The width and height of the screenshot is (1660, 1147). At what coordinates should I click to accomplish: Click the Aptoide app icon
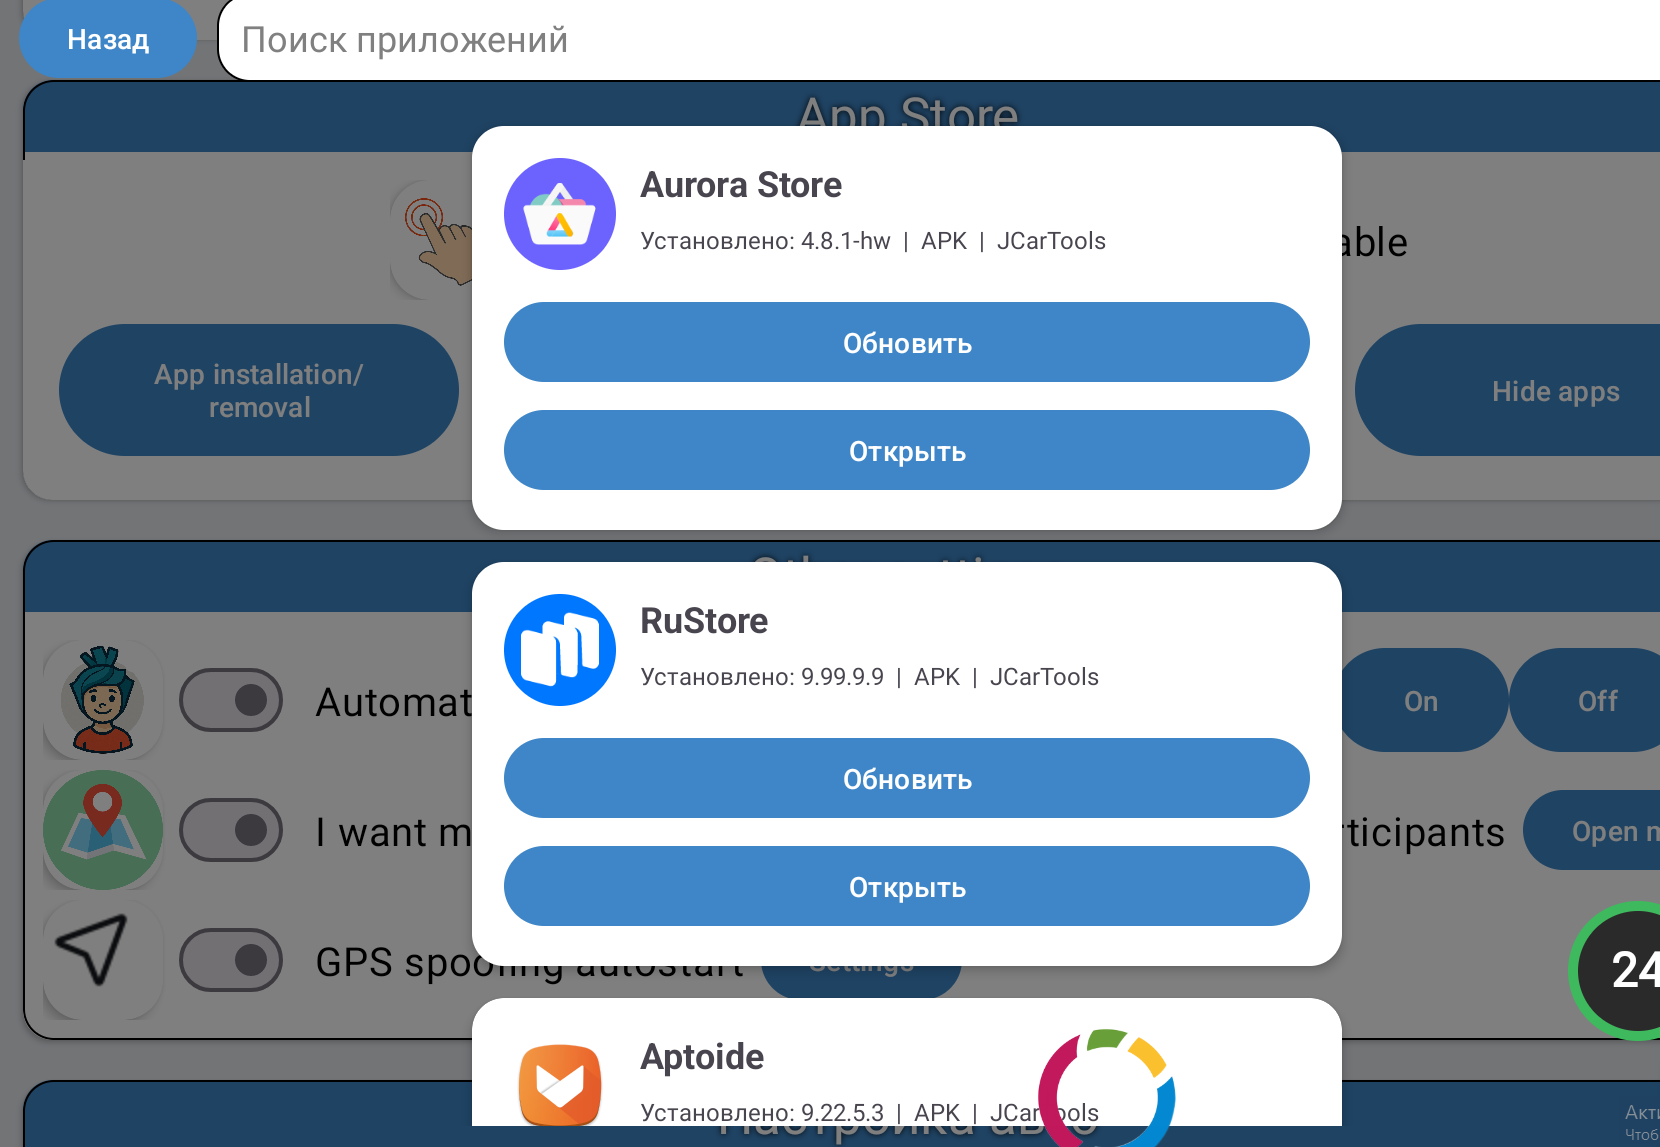tap(560, 1086)
